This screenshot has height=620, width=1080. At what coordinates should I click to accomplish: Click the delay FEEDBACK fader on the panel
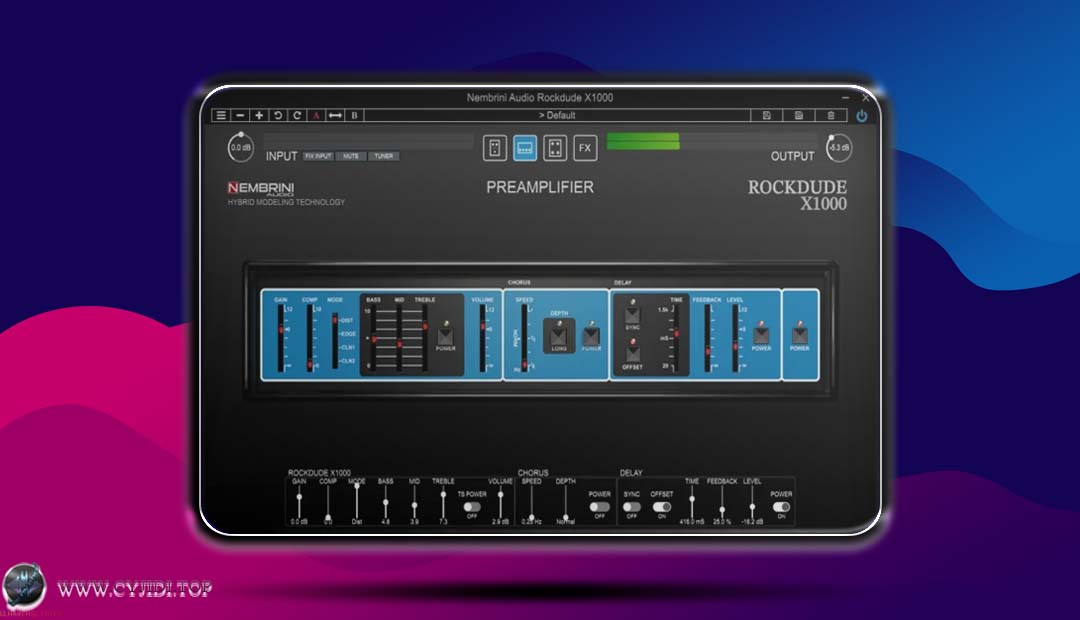coord(707,338)
